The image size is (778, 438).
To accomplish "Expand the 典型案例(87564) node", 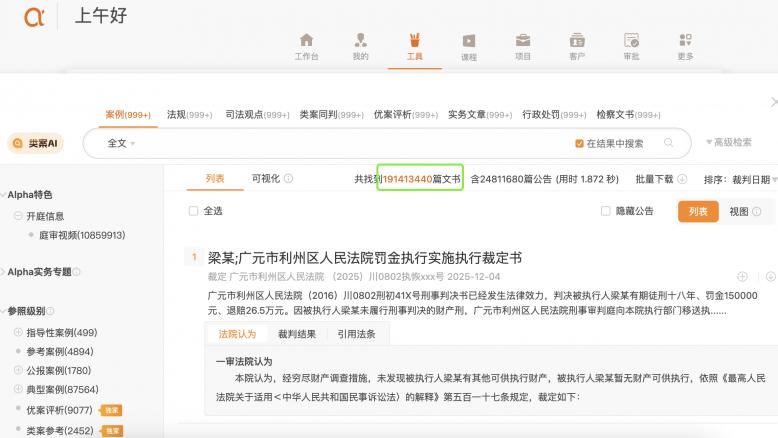I will click(x=18, y=389).
